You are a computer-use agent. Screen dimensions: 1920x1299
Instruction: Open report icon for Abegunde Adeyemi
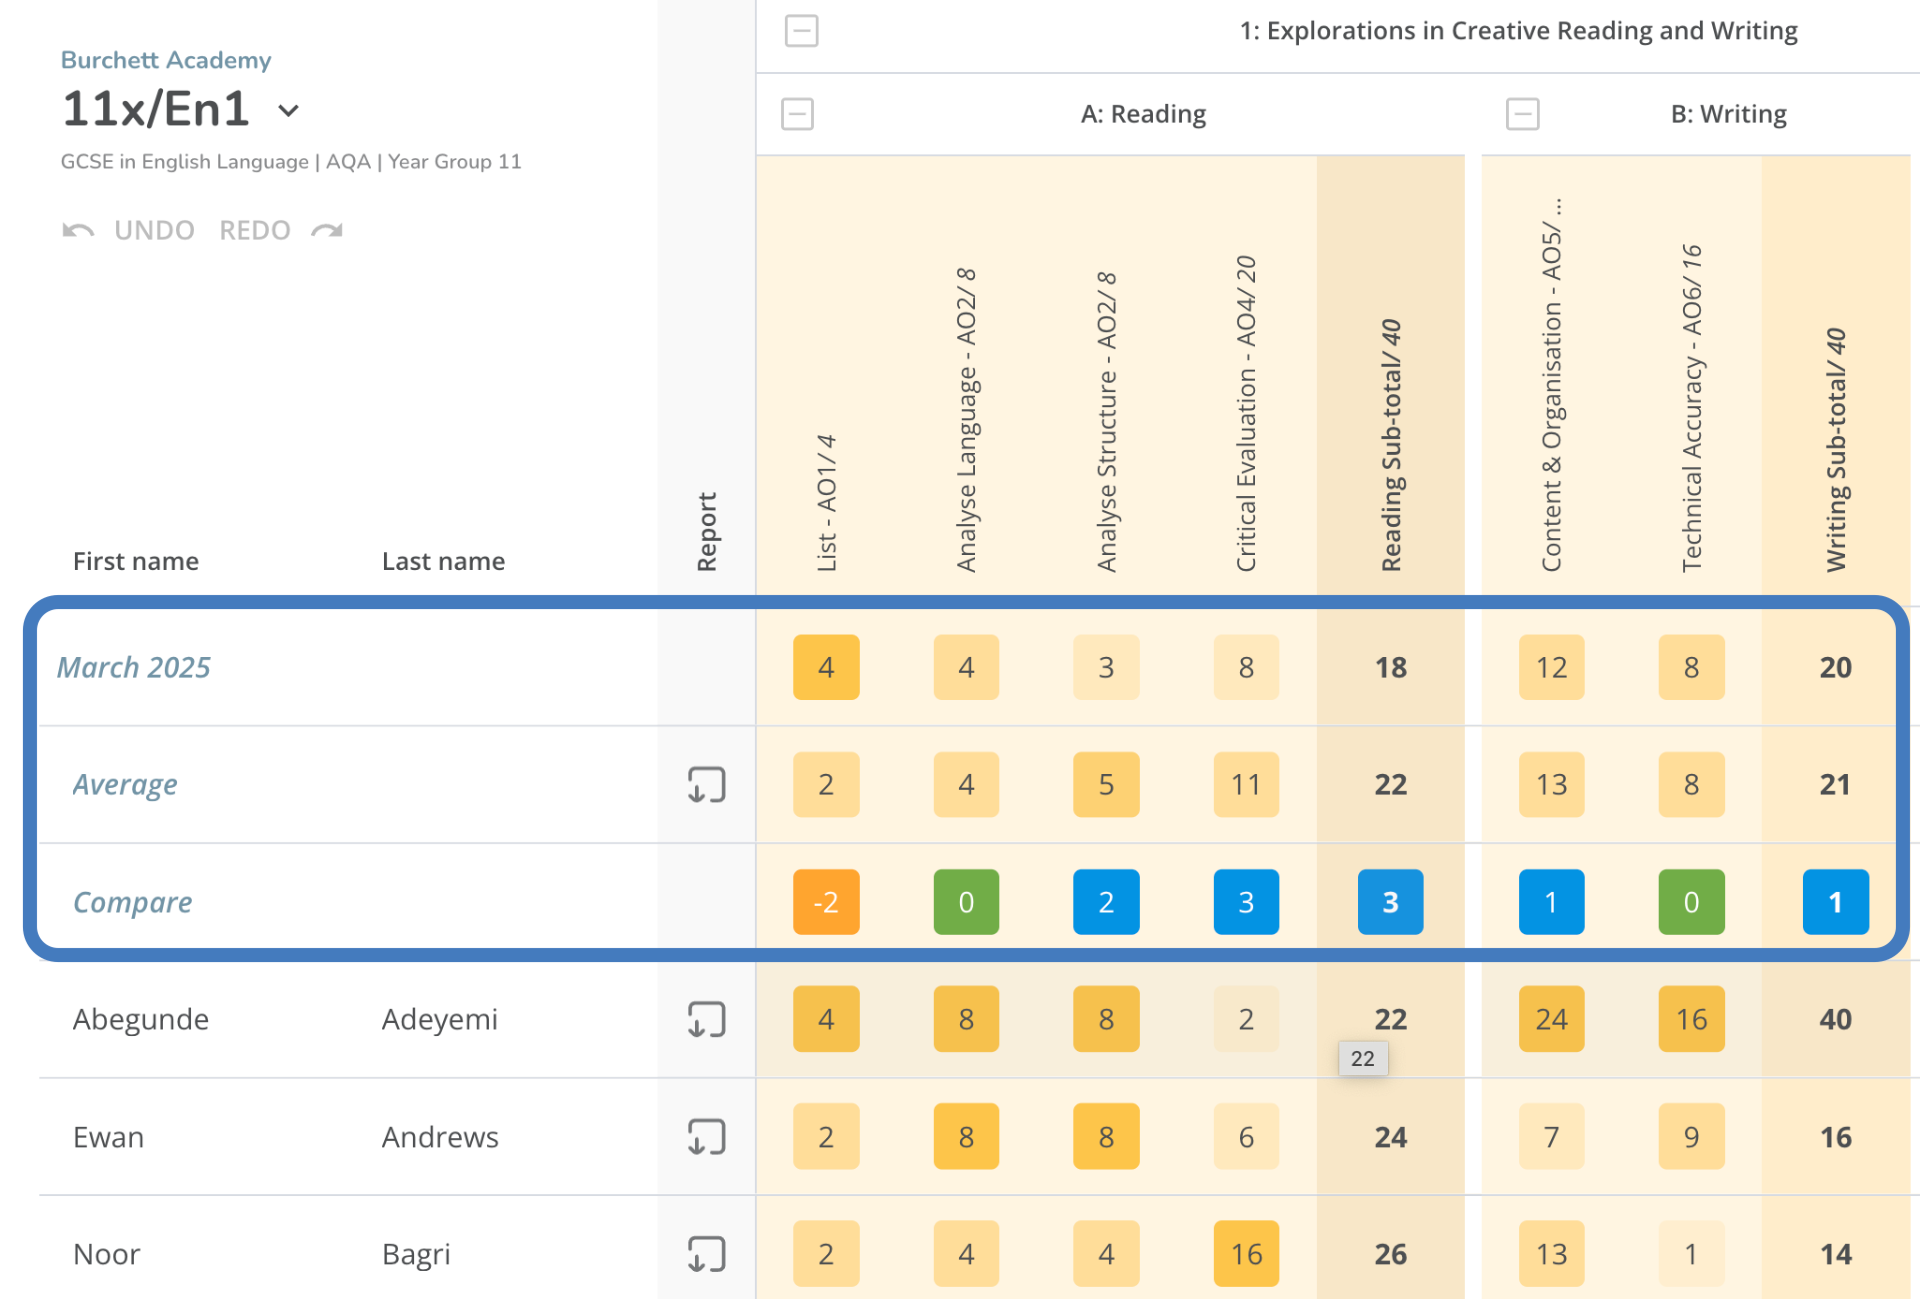click(706, 1020)
